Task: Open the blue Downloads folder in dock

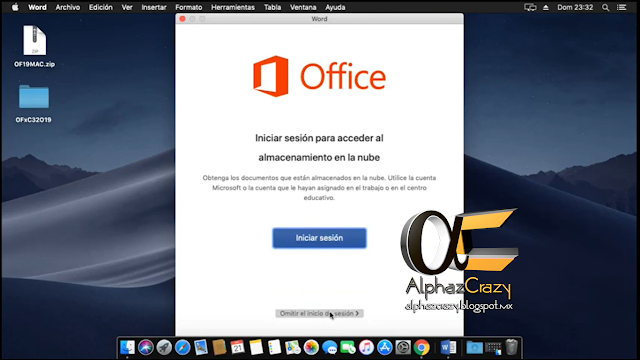Action: (x=474, y=347)
